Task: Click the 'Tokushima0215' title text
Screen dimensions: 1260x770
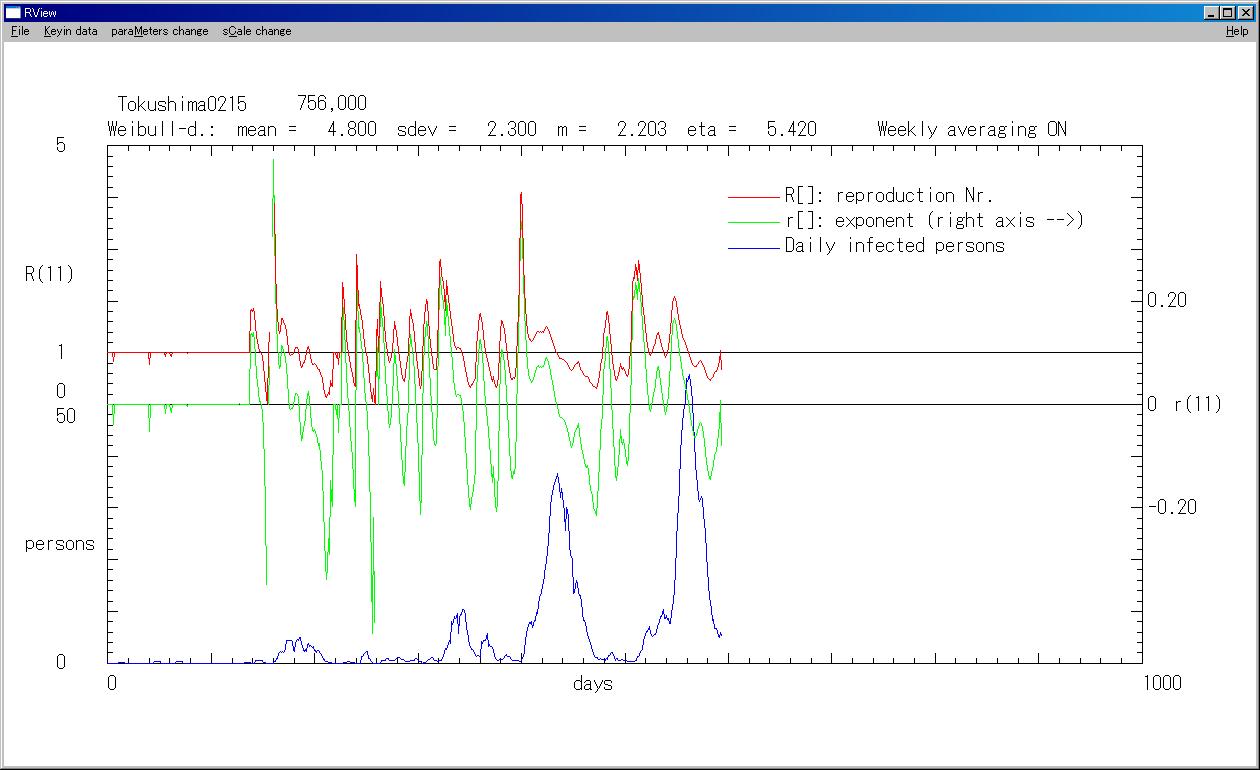Action: 182,104
